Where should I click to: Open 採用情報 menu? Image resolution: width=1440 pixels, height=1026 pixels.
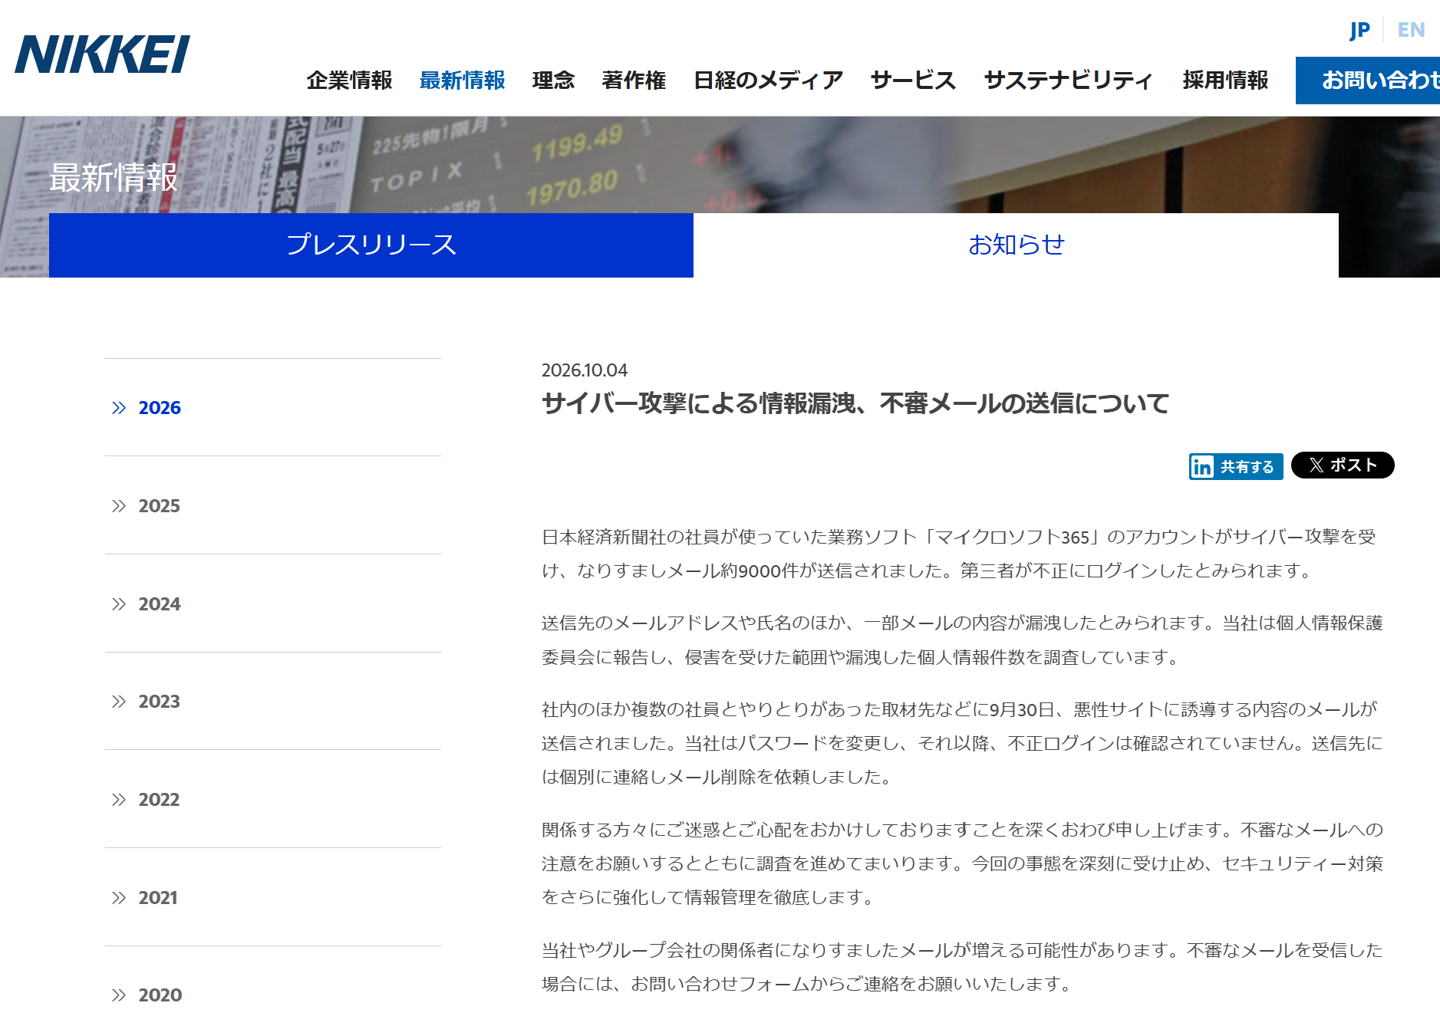coord(1225,80)
